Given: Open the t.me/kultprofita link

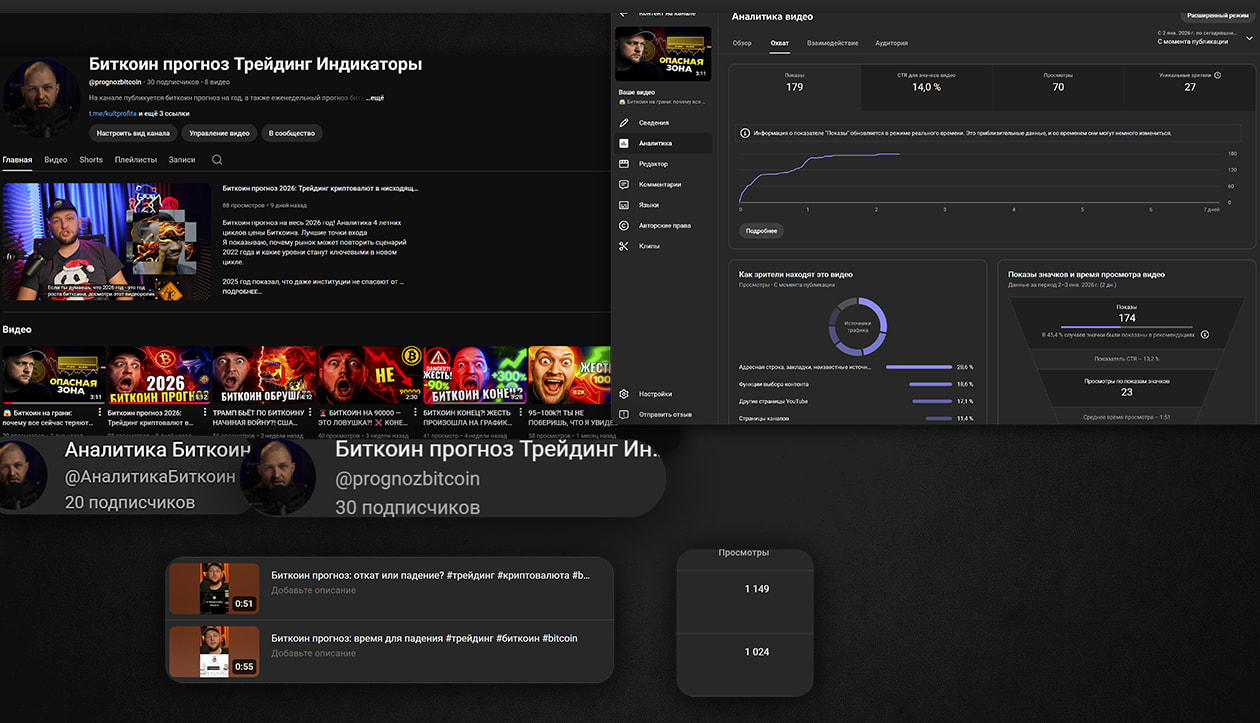Looking at the screenshot, I should (112, 114).
